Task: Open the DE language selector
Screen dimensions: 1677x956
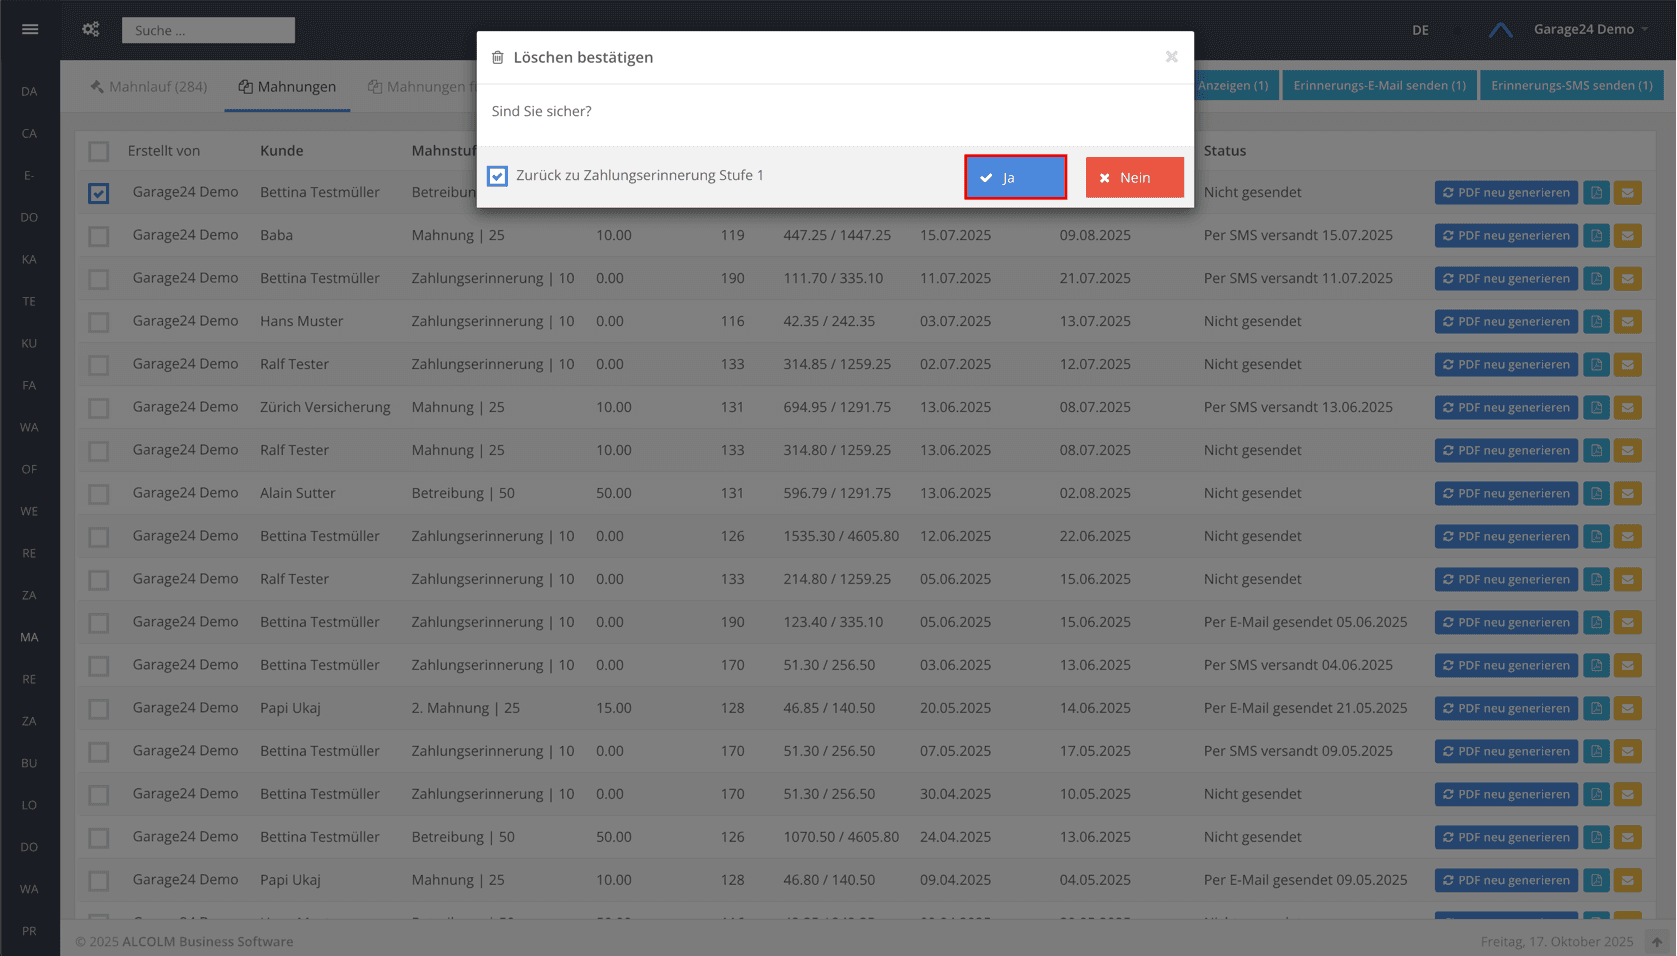Action: pos(1420,30)
